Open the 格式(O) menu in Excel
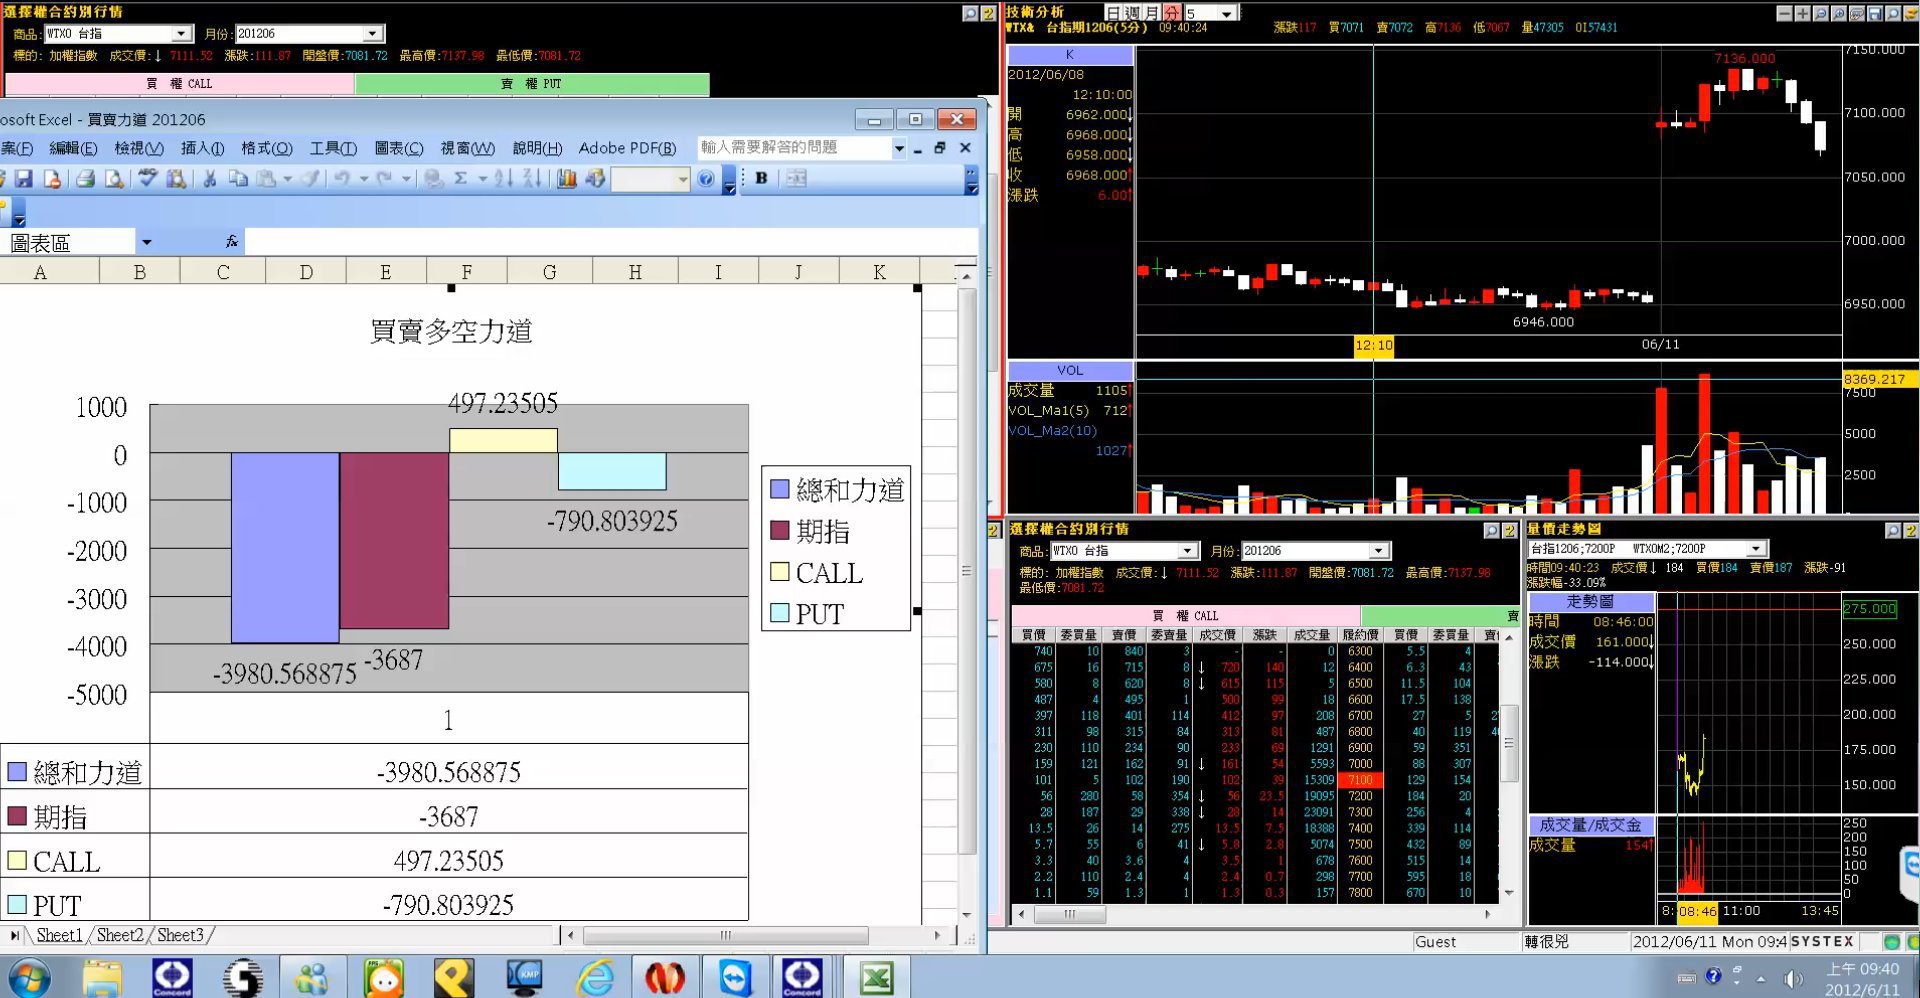 [266, 148]
